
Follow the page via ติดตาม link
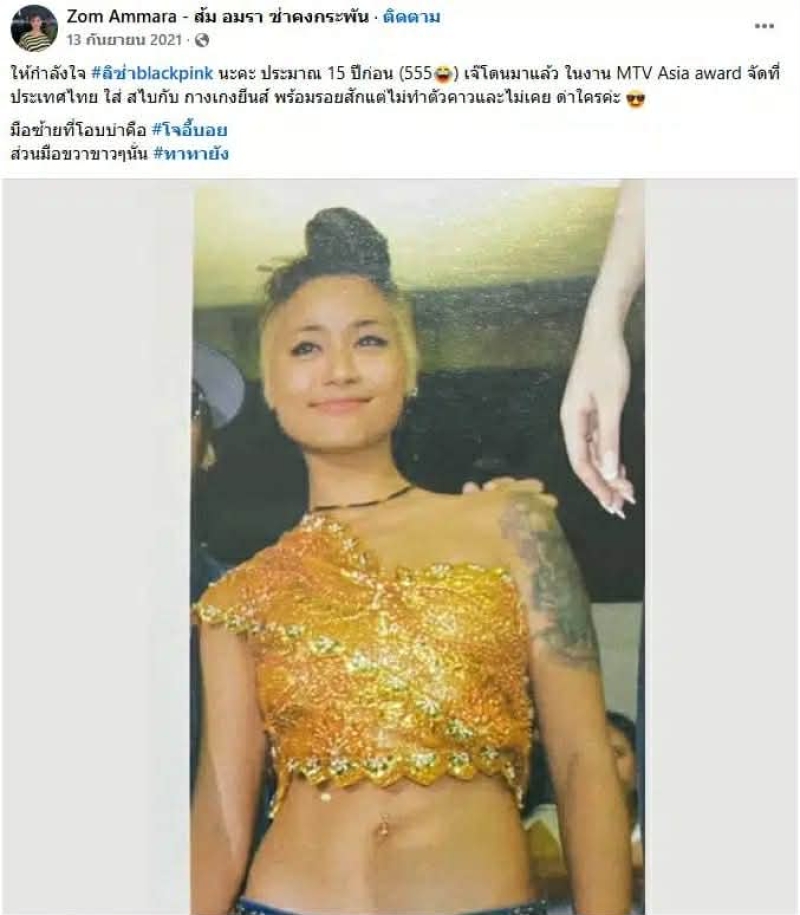pos(411,17)
